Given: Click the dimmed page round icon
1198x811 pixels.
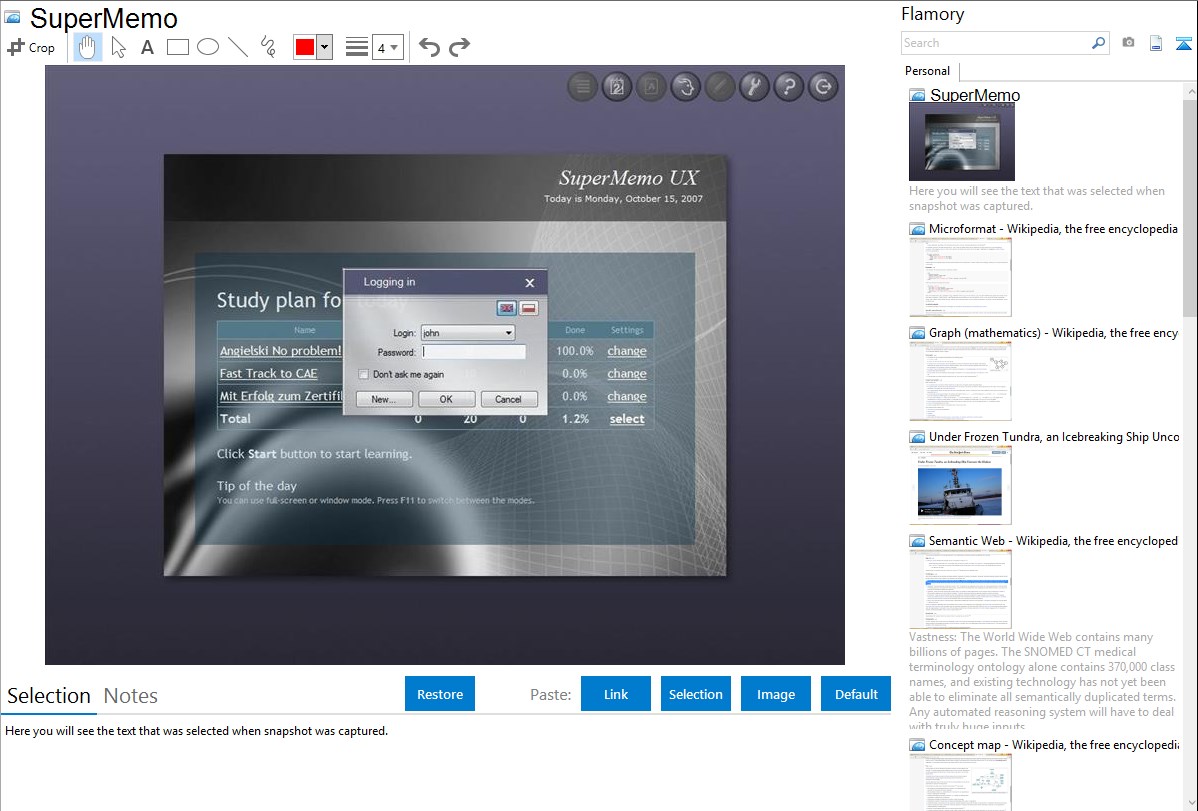Looking at the screenshot, I should click(651, 87).
